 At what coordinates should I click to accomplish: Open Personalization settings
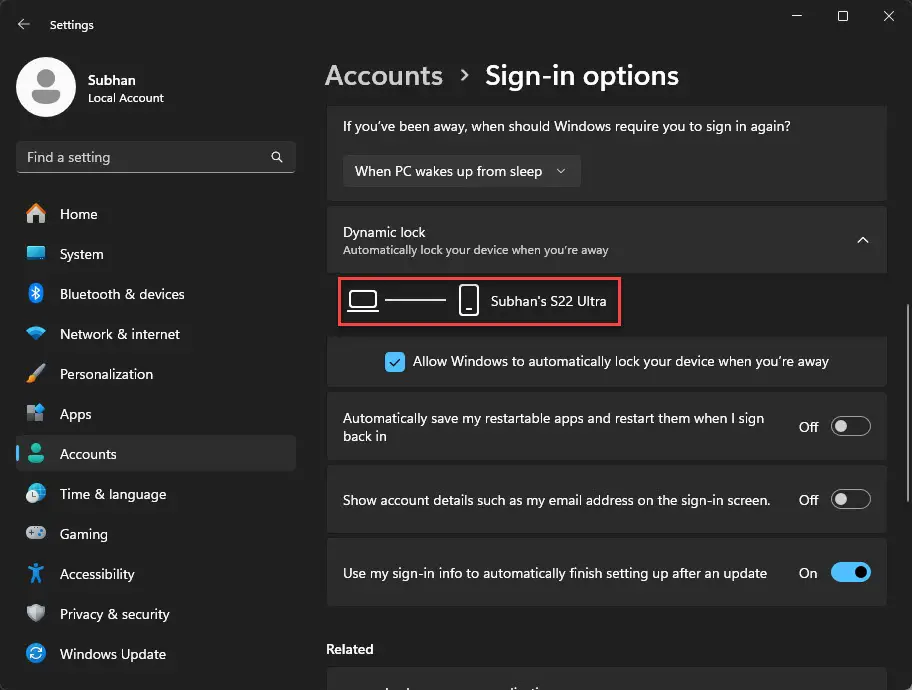pos(156,374)
